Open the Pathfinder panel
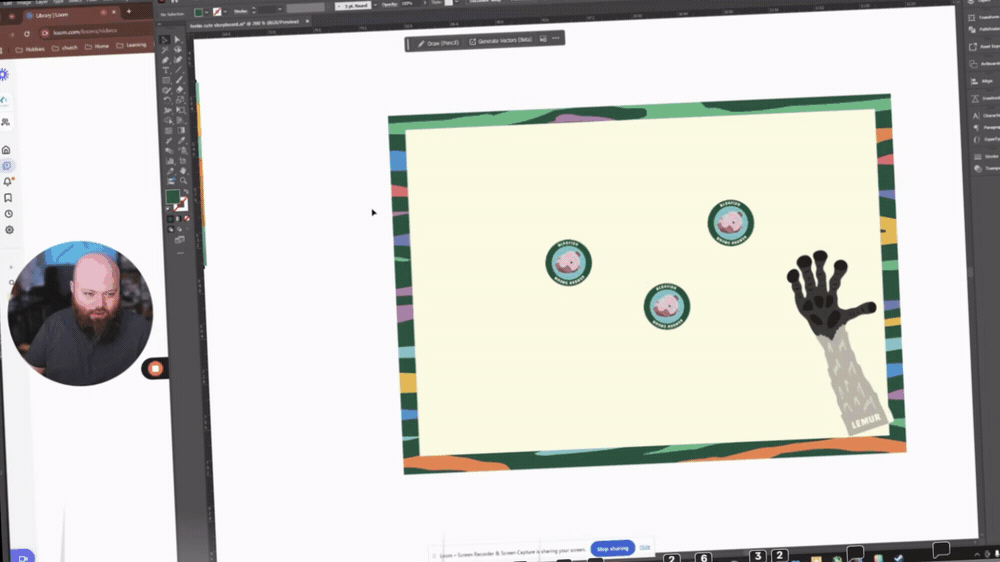The height and width of the screenshot is (562, 1000). click(x=983, y=29)
